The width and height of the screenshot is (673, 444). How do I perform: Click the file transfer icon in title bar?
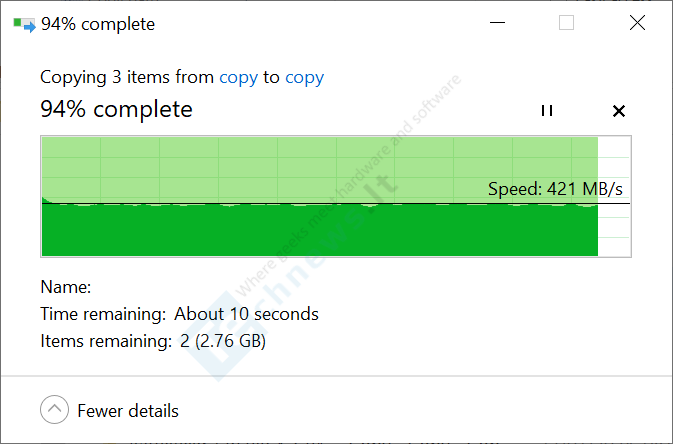click(24, 24)
